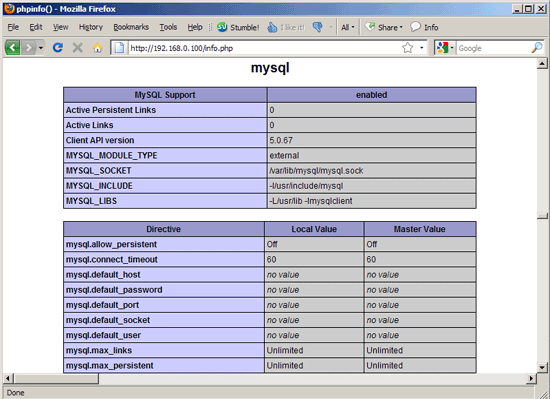Click the Info speech bubble button
550x399 pixels.
tap(424, 27)
